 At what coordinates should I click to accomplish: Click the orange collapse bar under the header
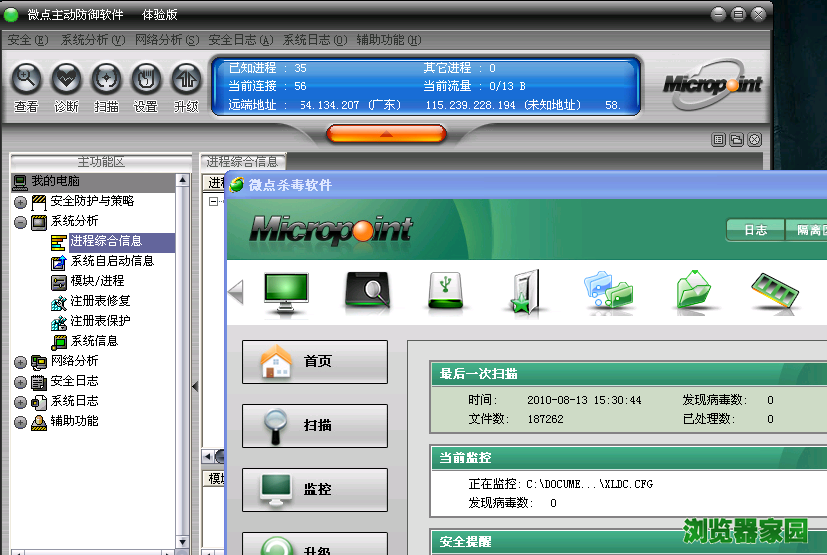(385, 133)
